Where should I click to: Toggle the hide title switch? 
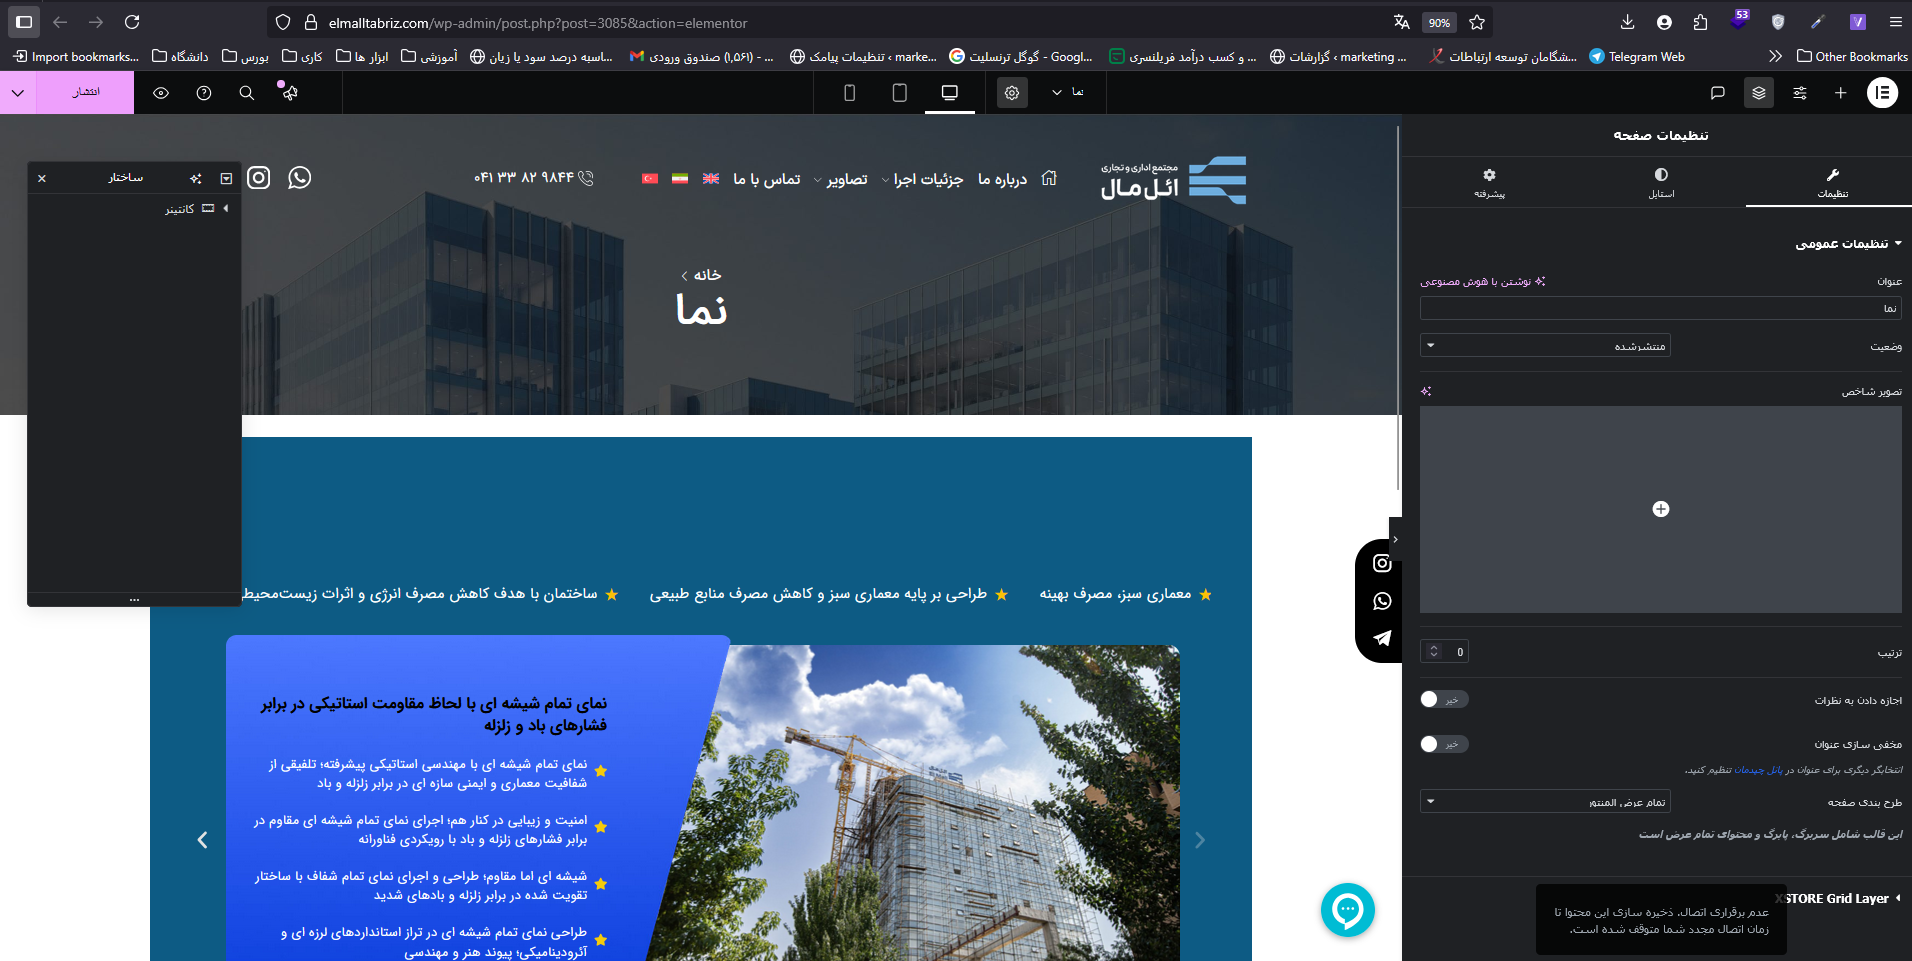click(x=1443, y=744)
